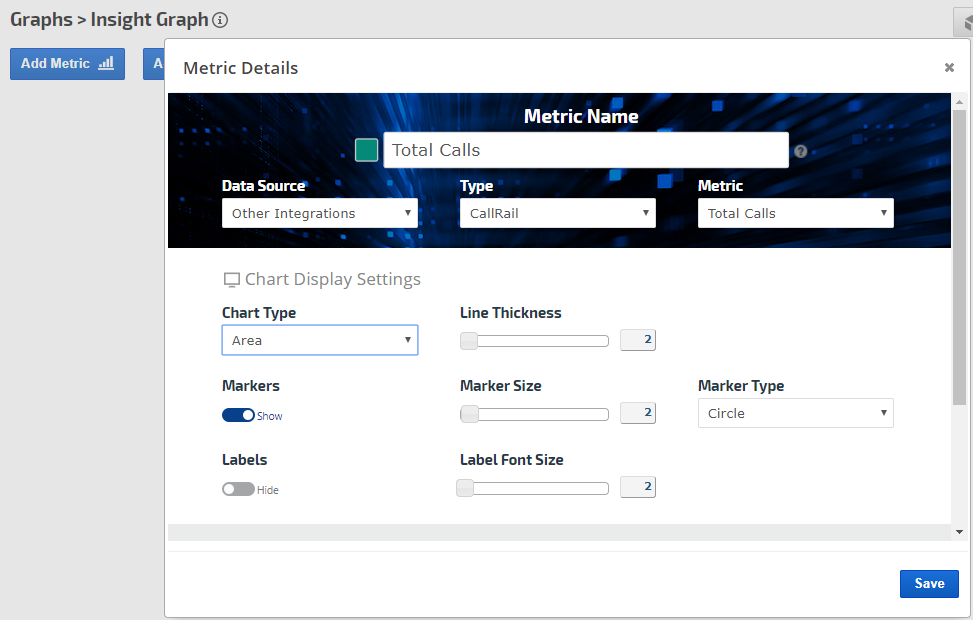Close the Metric Details dialog
973x620 pixels.
[949, 68]
